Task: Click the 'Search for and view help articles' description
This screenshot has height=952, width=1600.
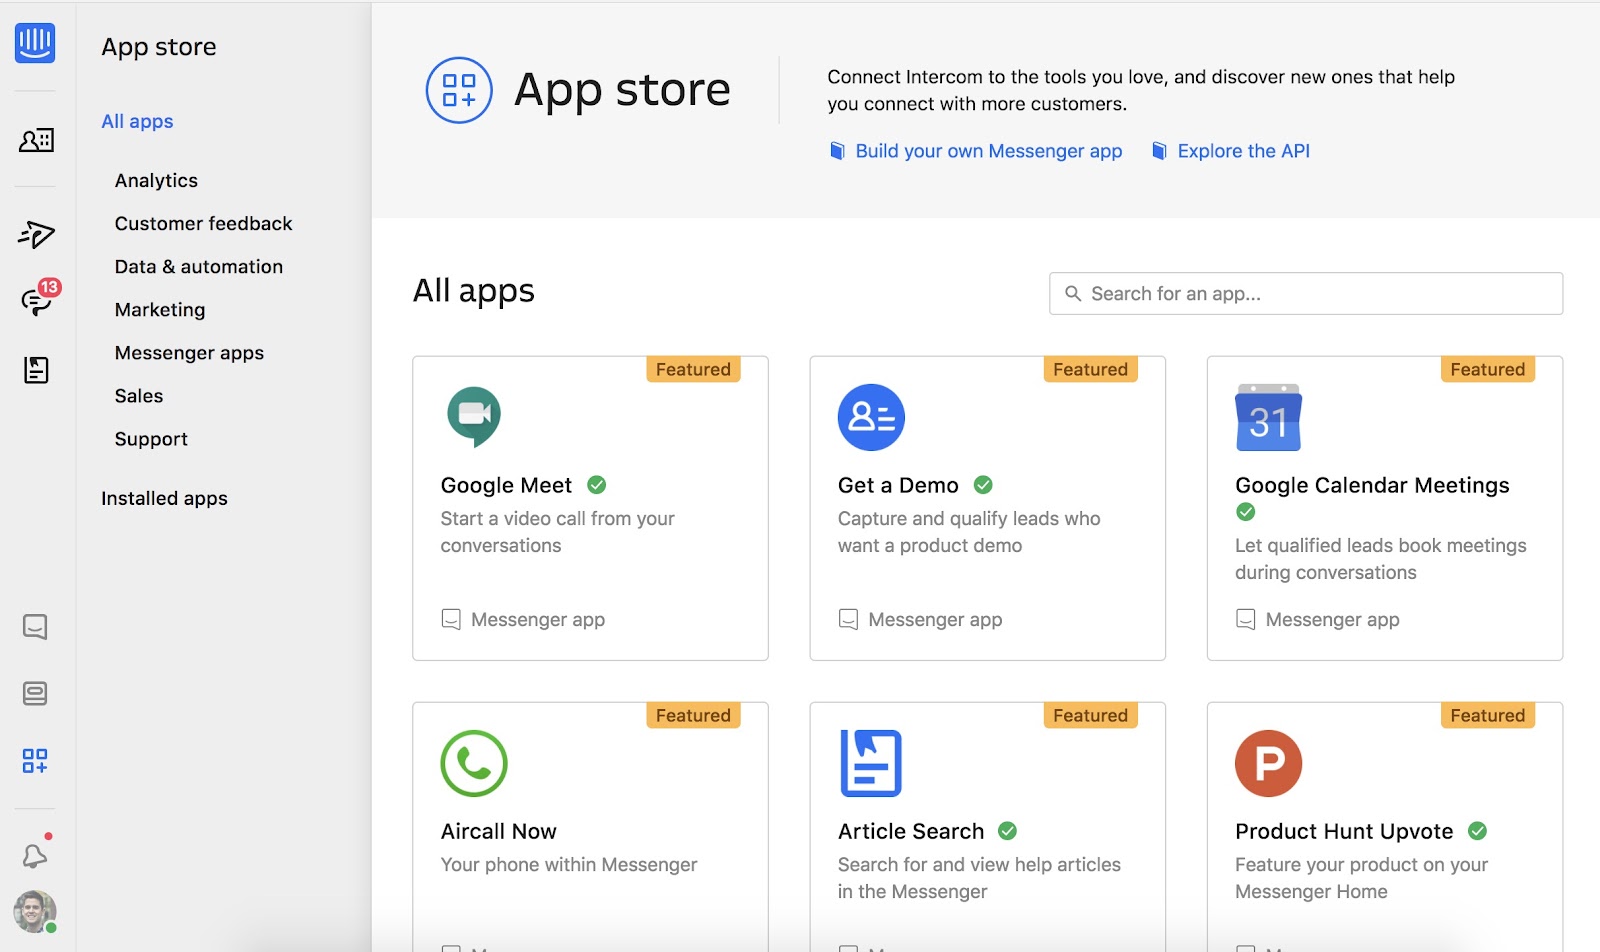Action: pos(979,878)
